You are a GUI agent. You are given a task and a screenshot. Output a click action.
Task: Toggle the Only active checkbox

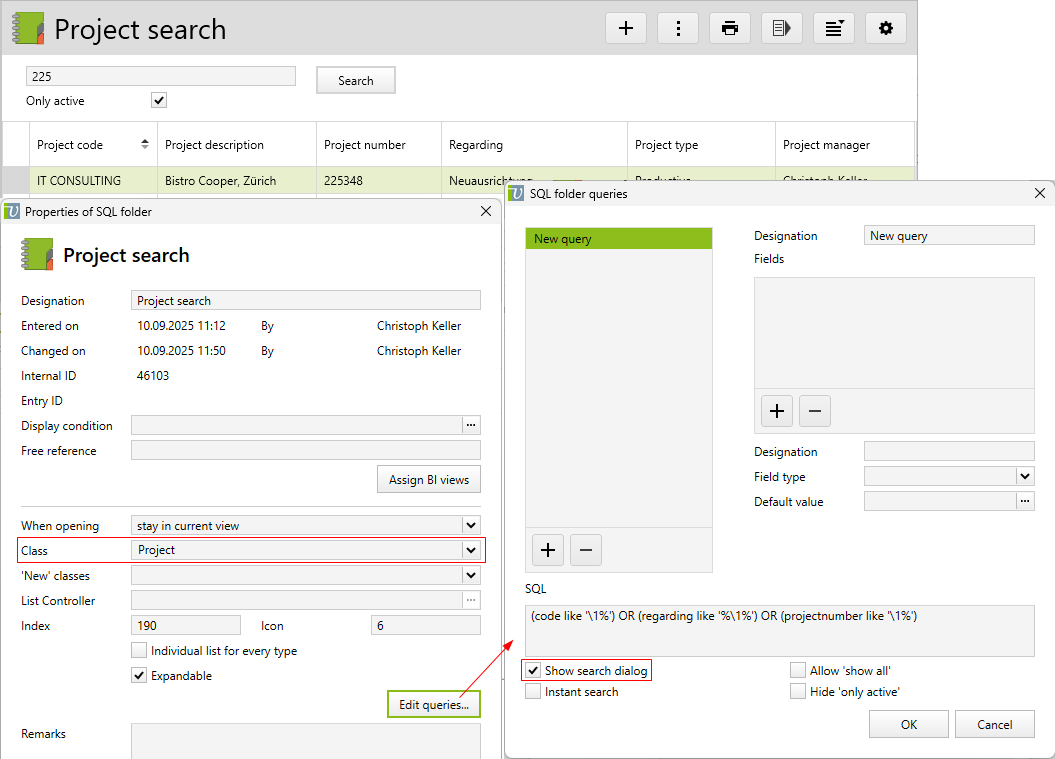click(159, 100)
